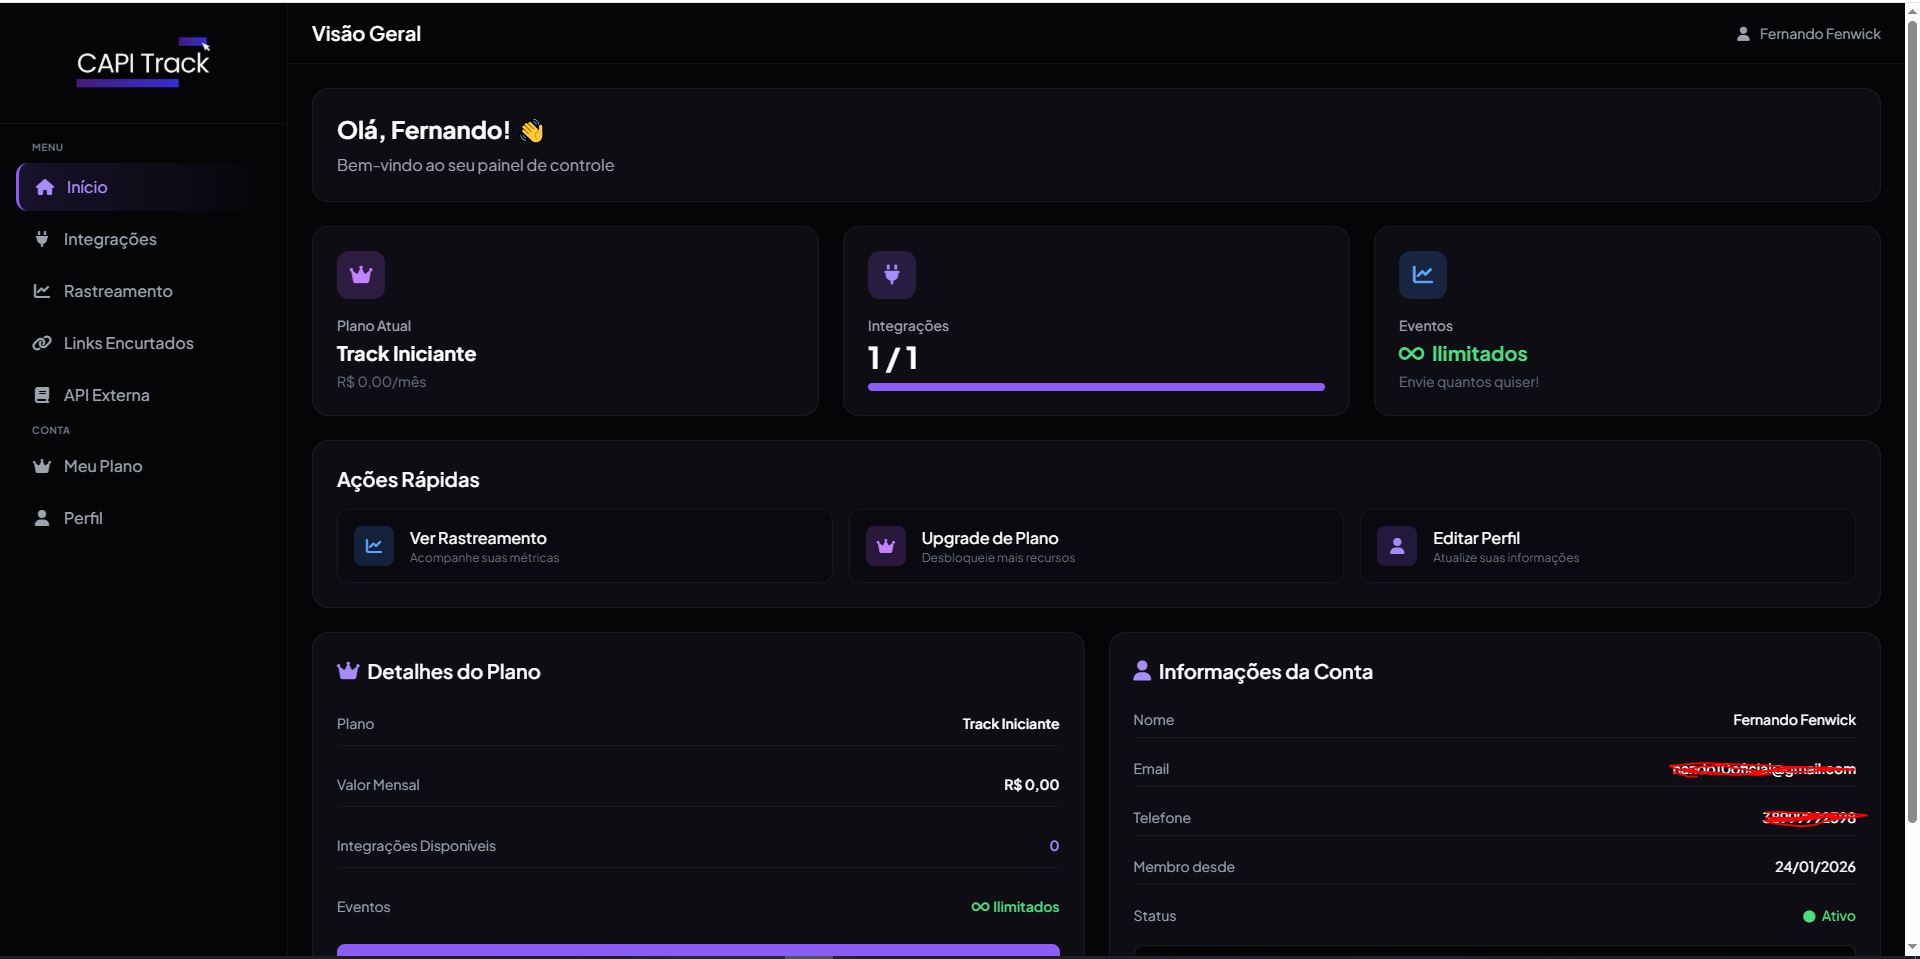Choose the Editar Perfil quick action
Viewport: 1920px width, 959px height.
[1607, 546]
